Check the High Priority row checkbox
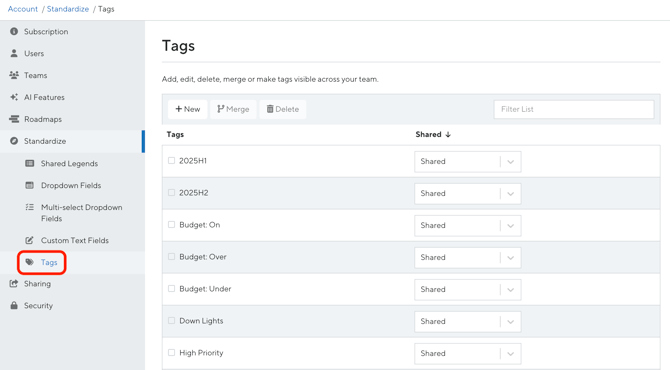The image size is (670, 370). (171, 352)
